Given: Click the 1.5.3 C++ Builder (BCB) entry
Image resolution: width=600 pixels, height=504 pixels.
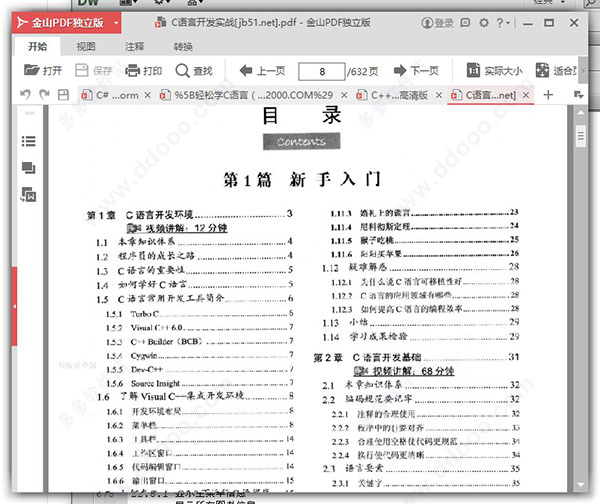Looking at the screenshot, I should point(200,341).
